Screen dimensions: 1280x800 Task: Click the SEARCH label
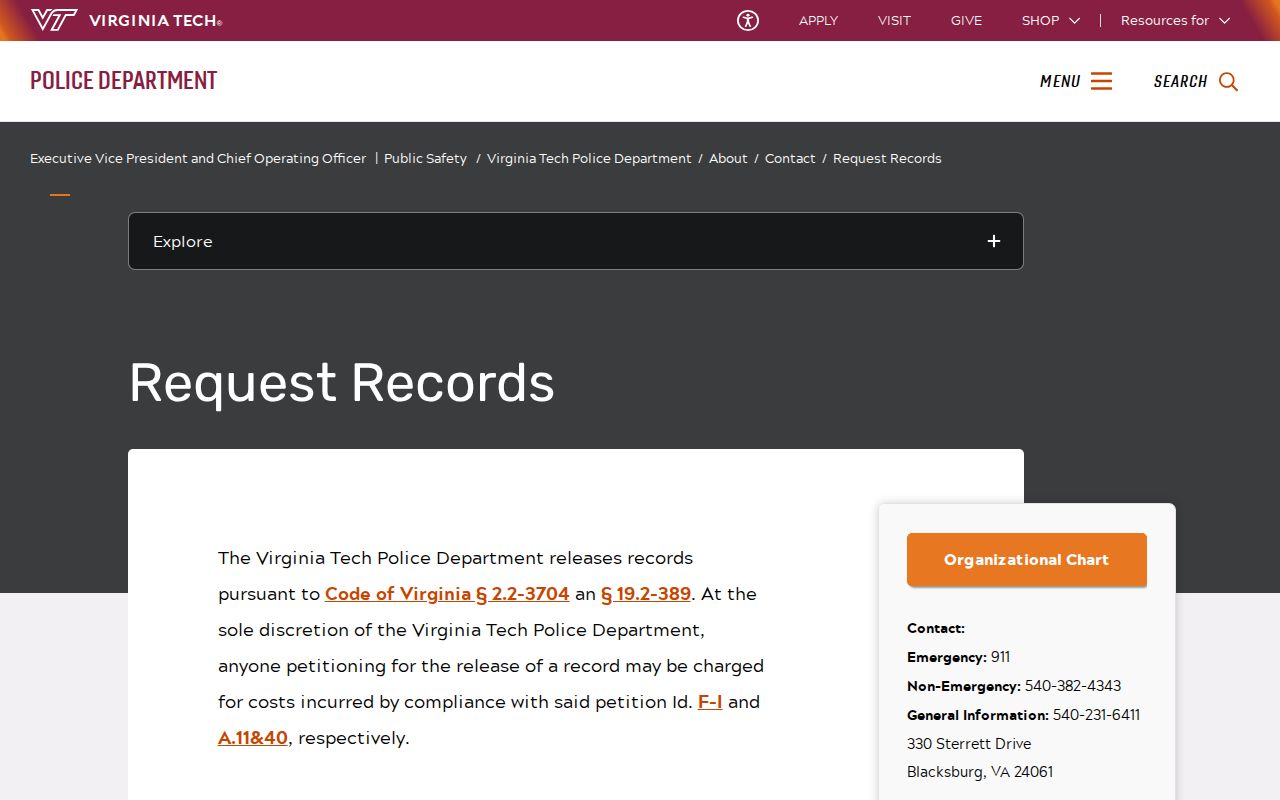click(x=1180, y=81)
